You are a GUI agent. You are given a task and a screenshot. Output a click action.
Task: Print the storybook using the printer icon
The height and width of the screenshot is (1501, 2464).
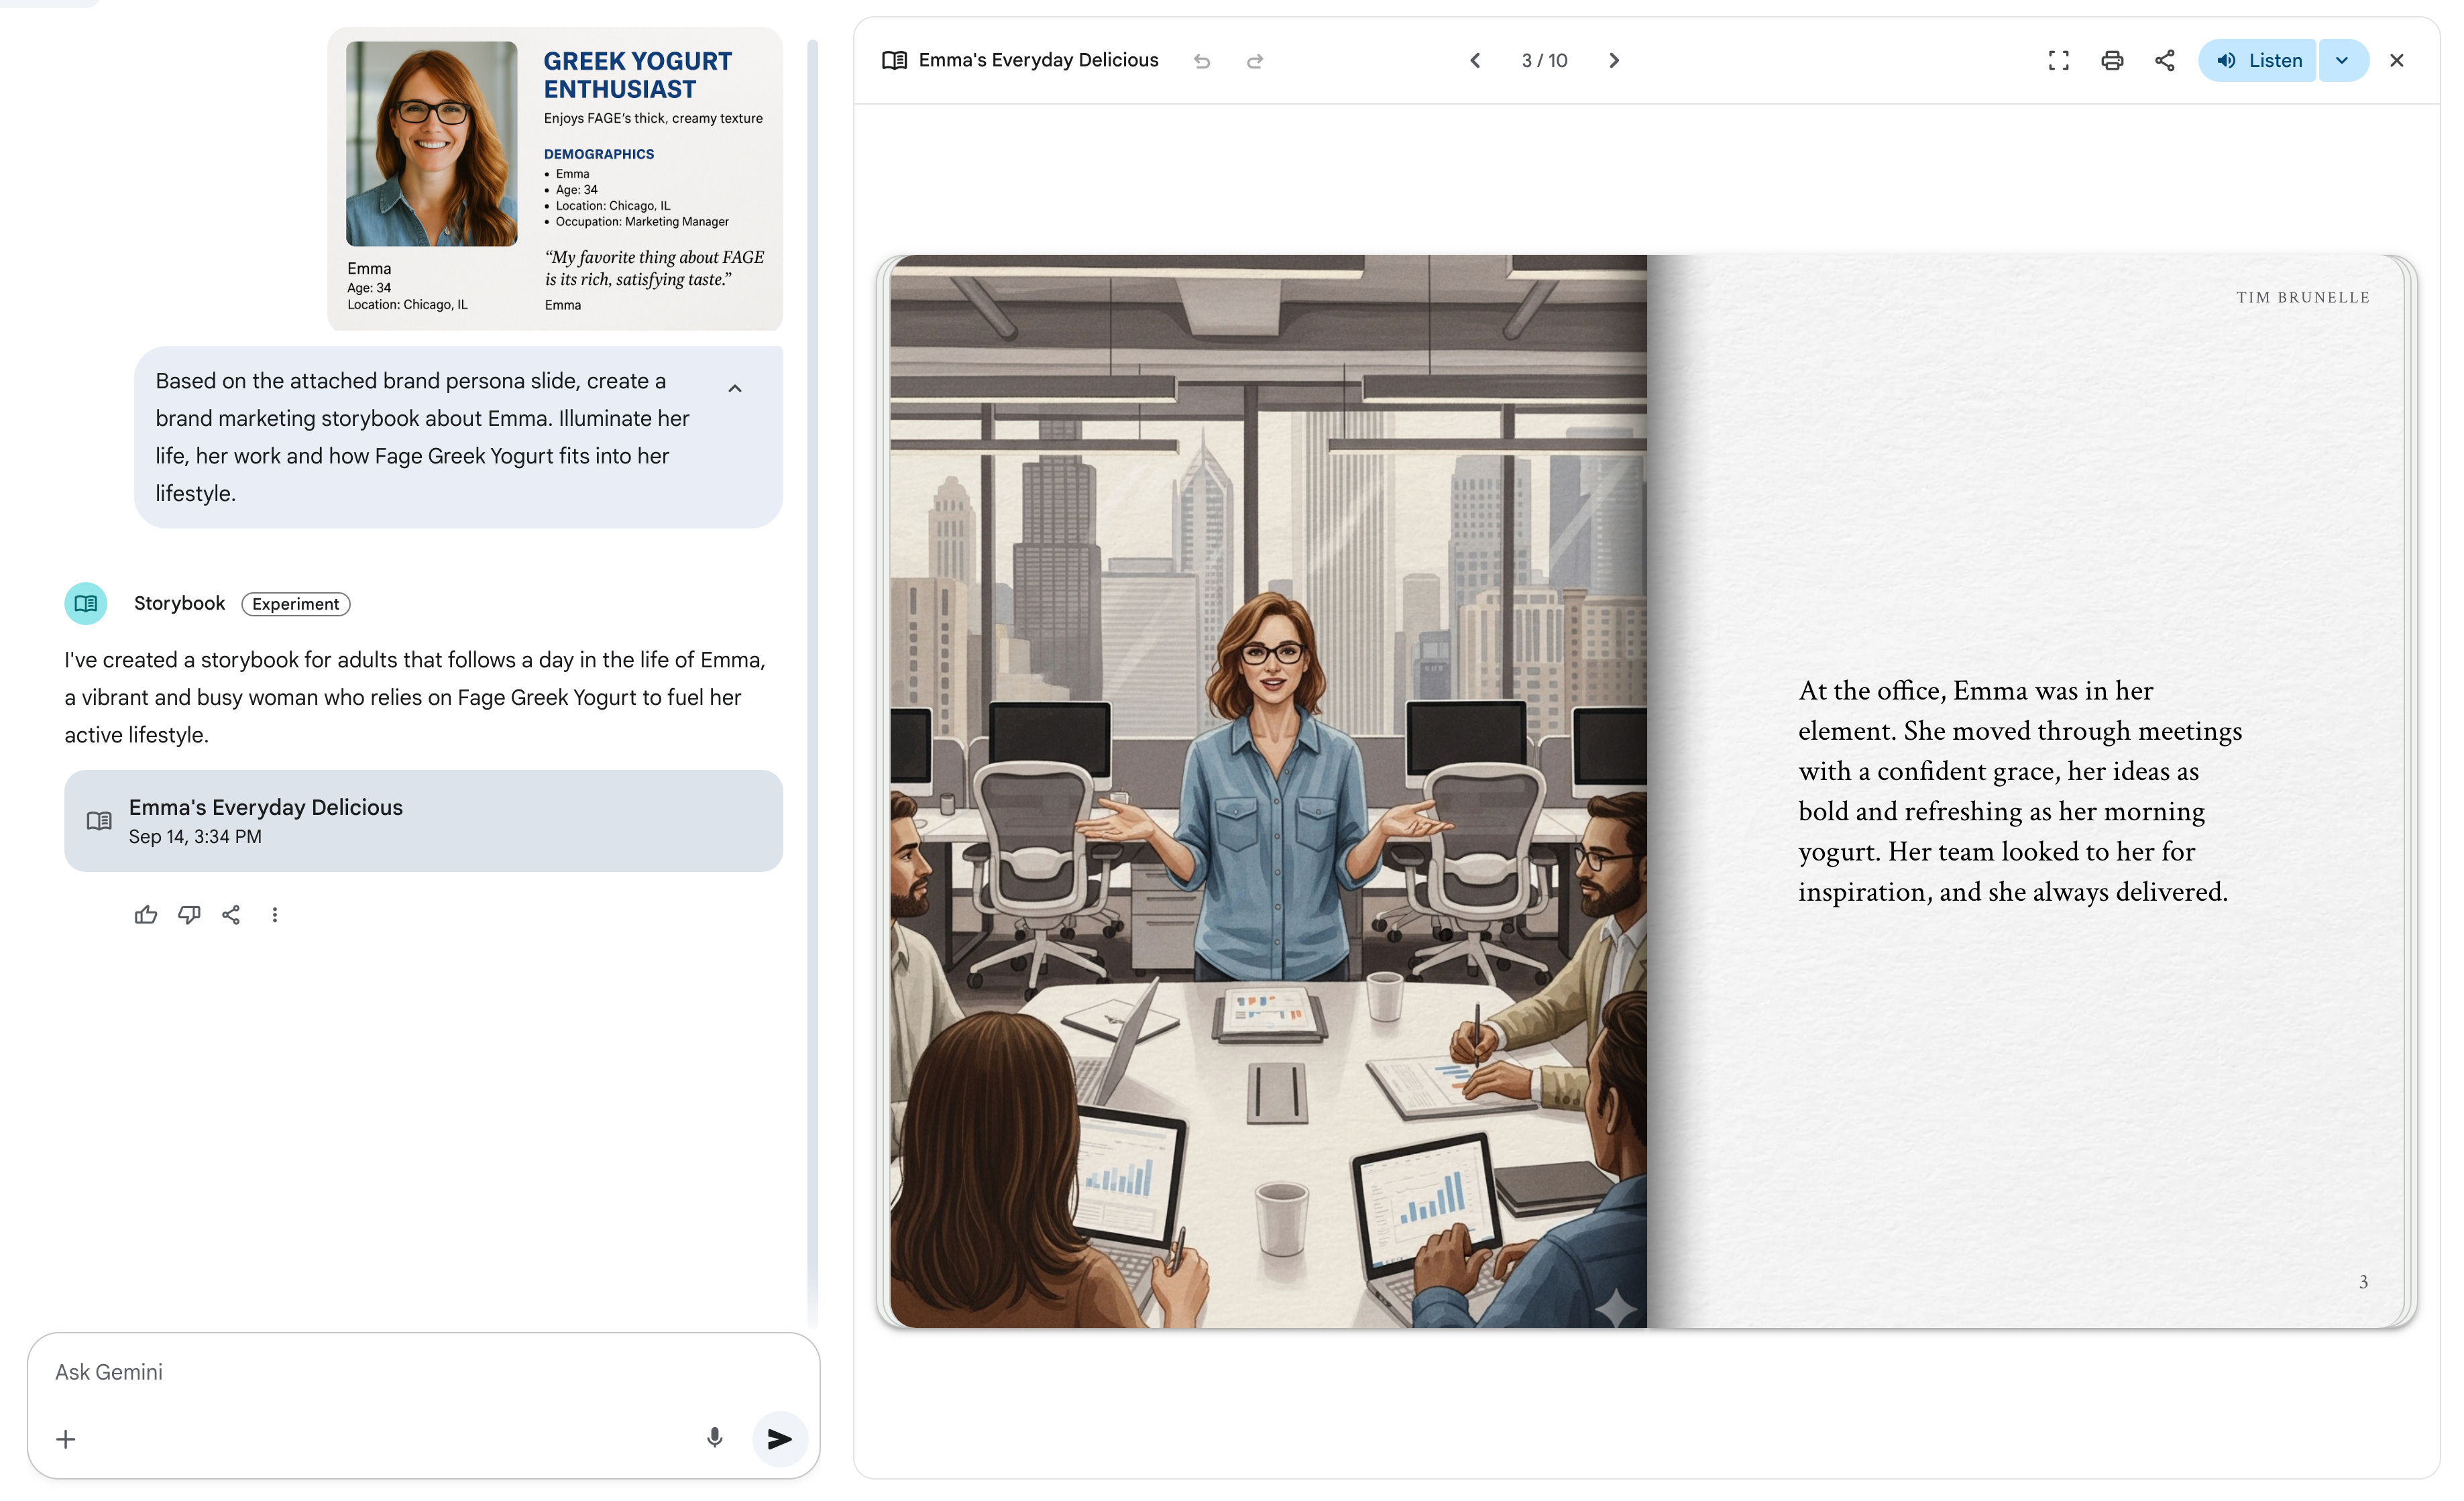[2111, 61]
